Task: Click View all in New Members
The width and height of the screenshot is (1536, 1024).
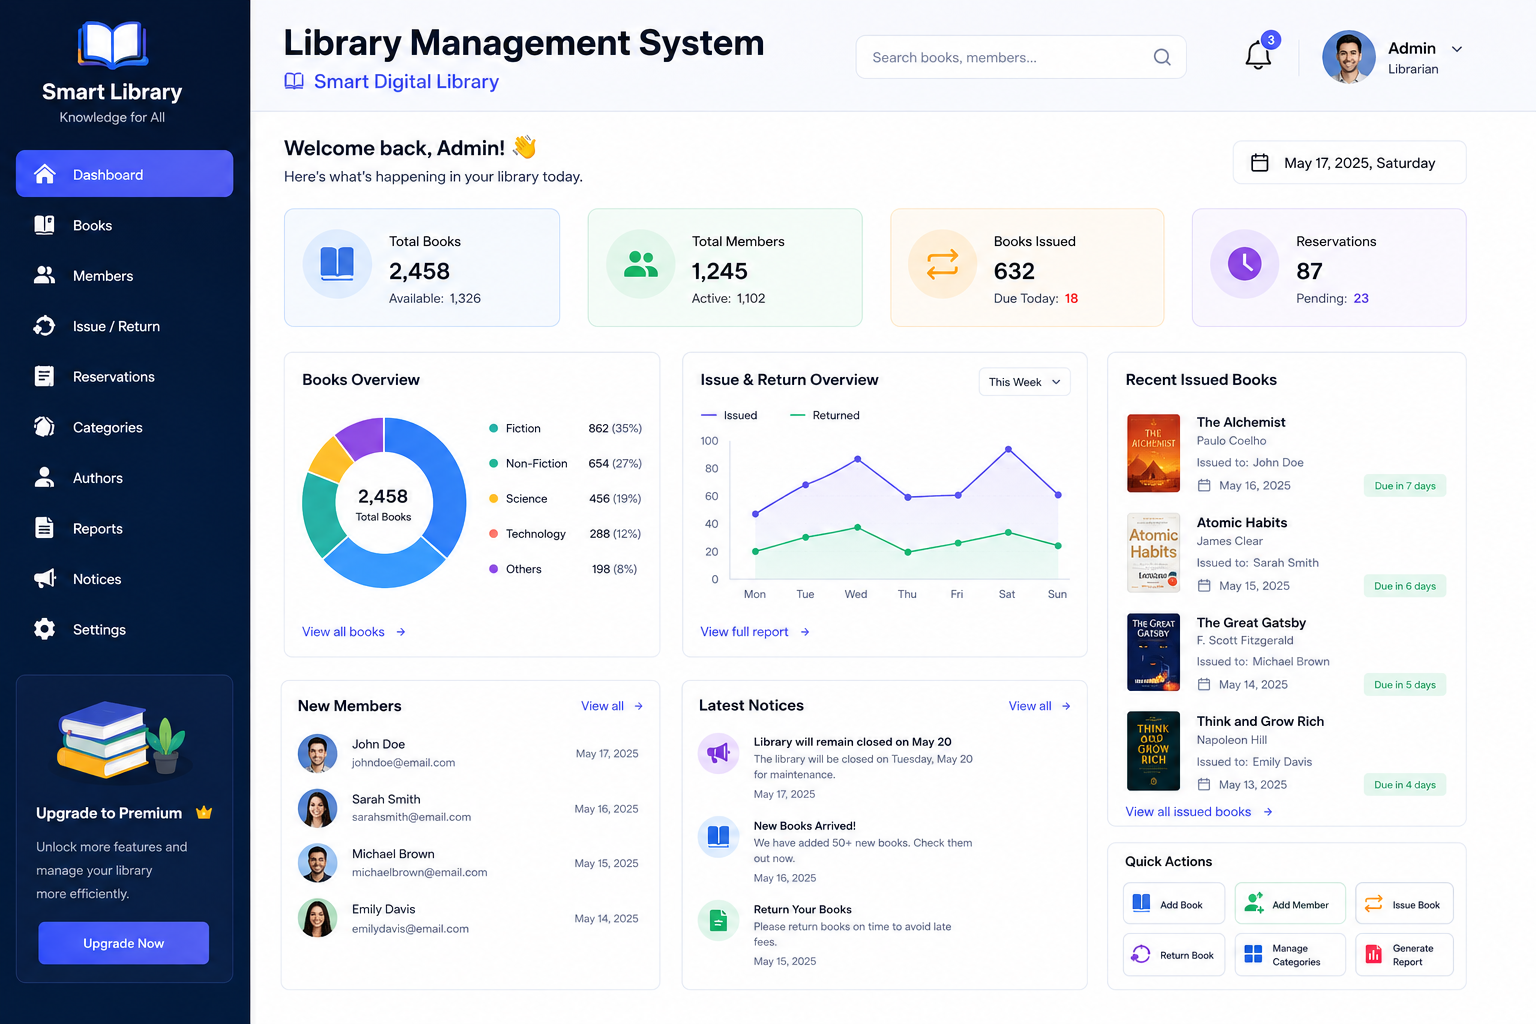Action: pos(612,706)
